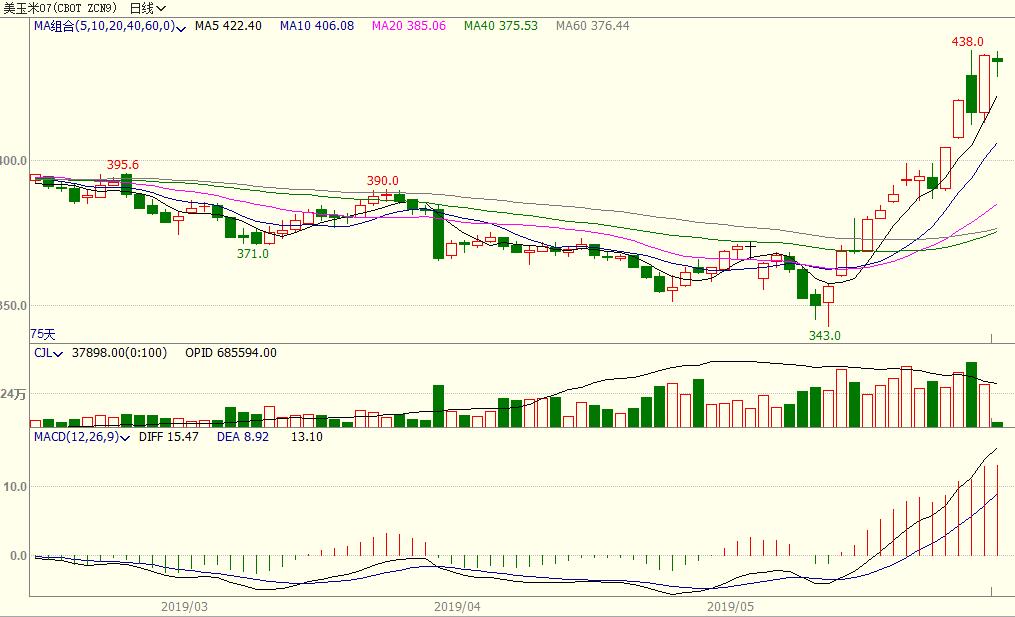Image resolution: width=1015 pixels, height=617 pixels.
Task: Click the 343.0 low price marker
Action: 824,335
